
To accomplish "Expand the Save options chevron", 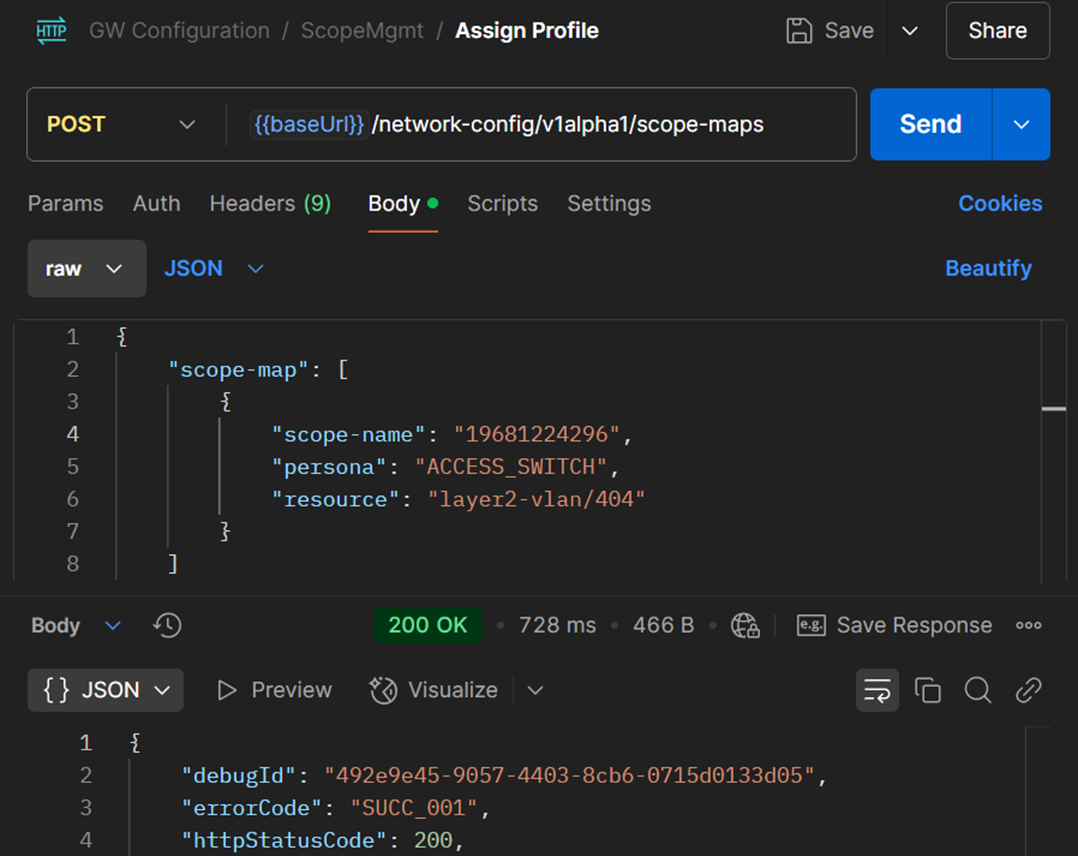I will (x=910, y=31).
